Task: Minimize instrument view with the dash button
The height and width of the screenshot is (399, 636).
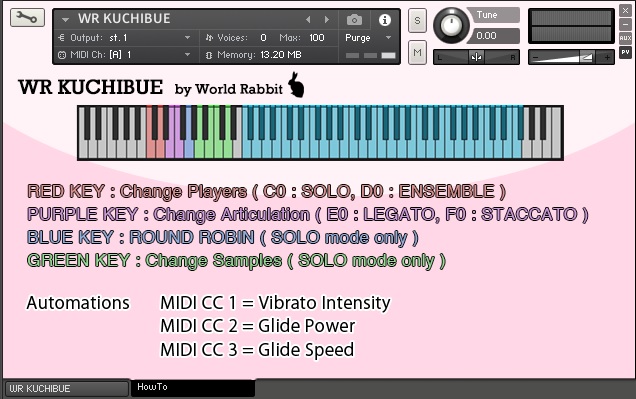Action: coord(625,24)
